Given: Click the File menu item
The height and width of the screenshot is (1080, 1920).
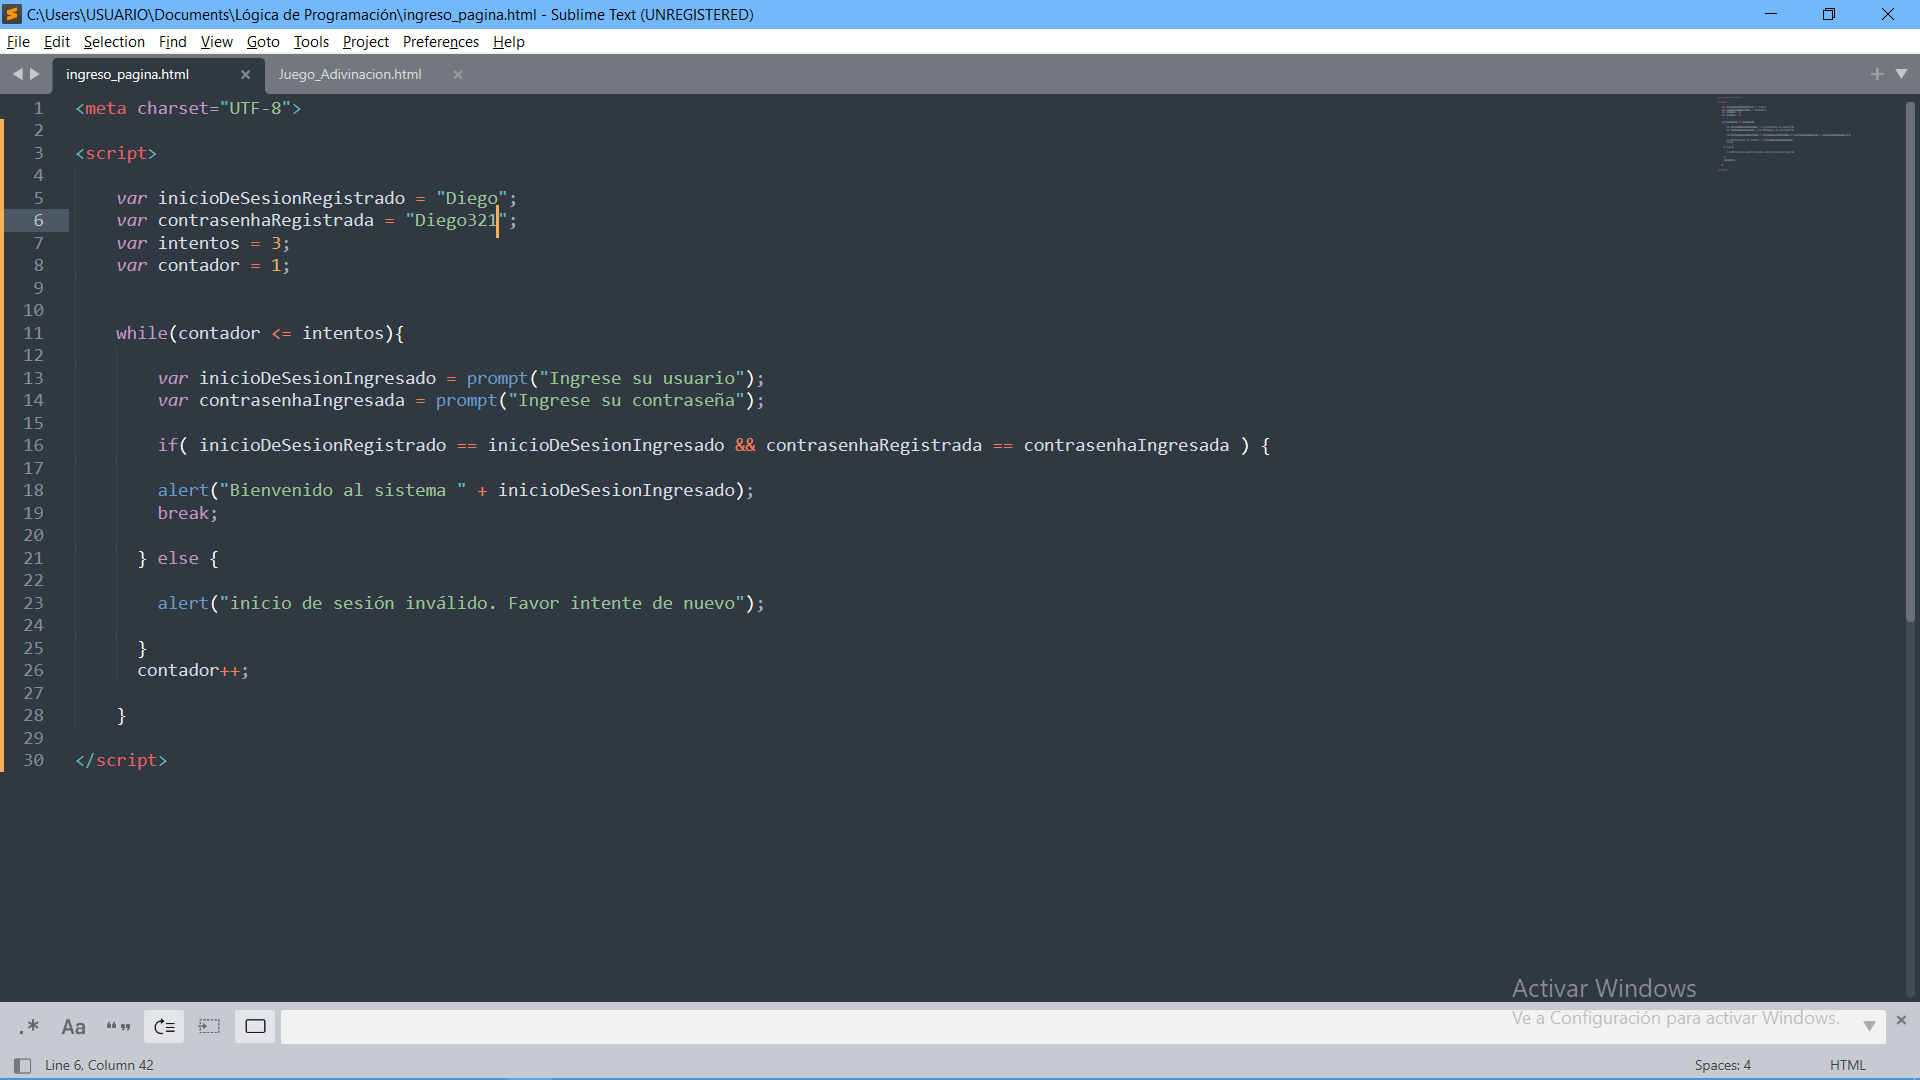Looking at the screenshot, I should [x=18, y=41].
